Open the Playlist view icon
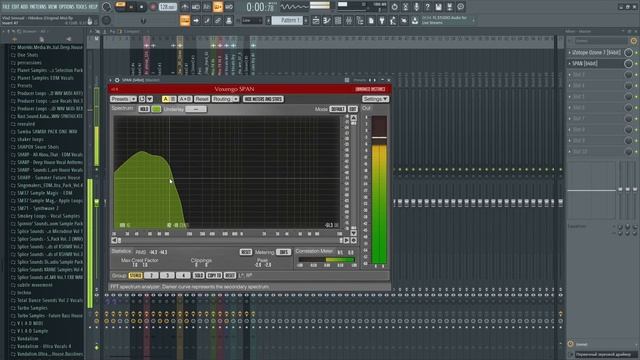This screenshot has height=360, width=640. [316, 20]
